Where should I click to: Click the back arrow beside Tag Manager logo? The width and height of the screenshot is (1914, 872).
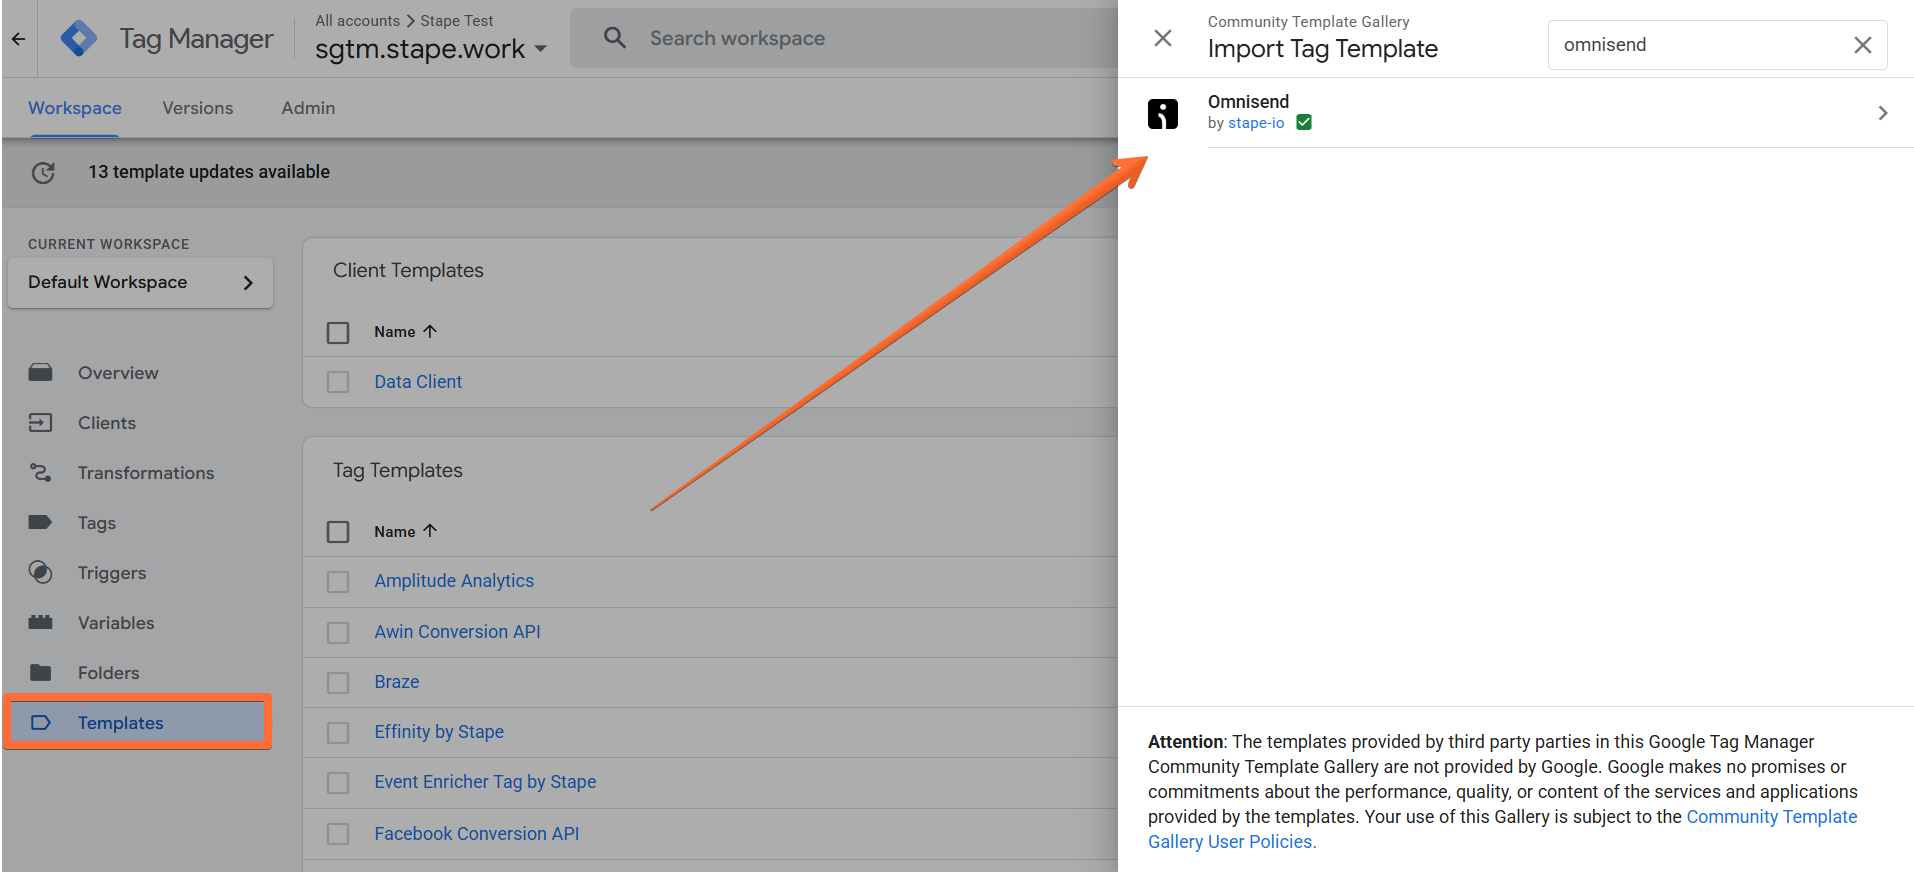coord(18,39)
